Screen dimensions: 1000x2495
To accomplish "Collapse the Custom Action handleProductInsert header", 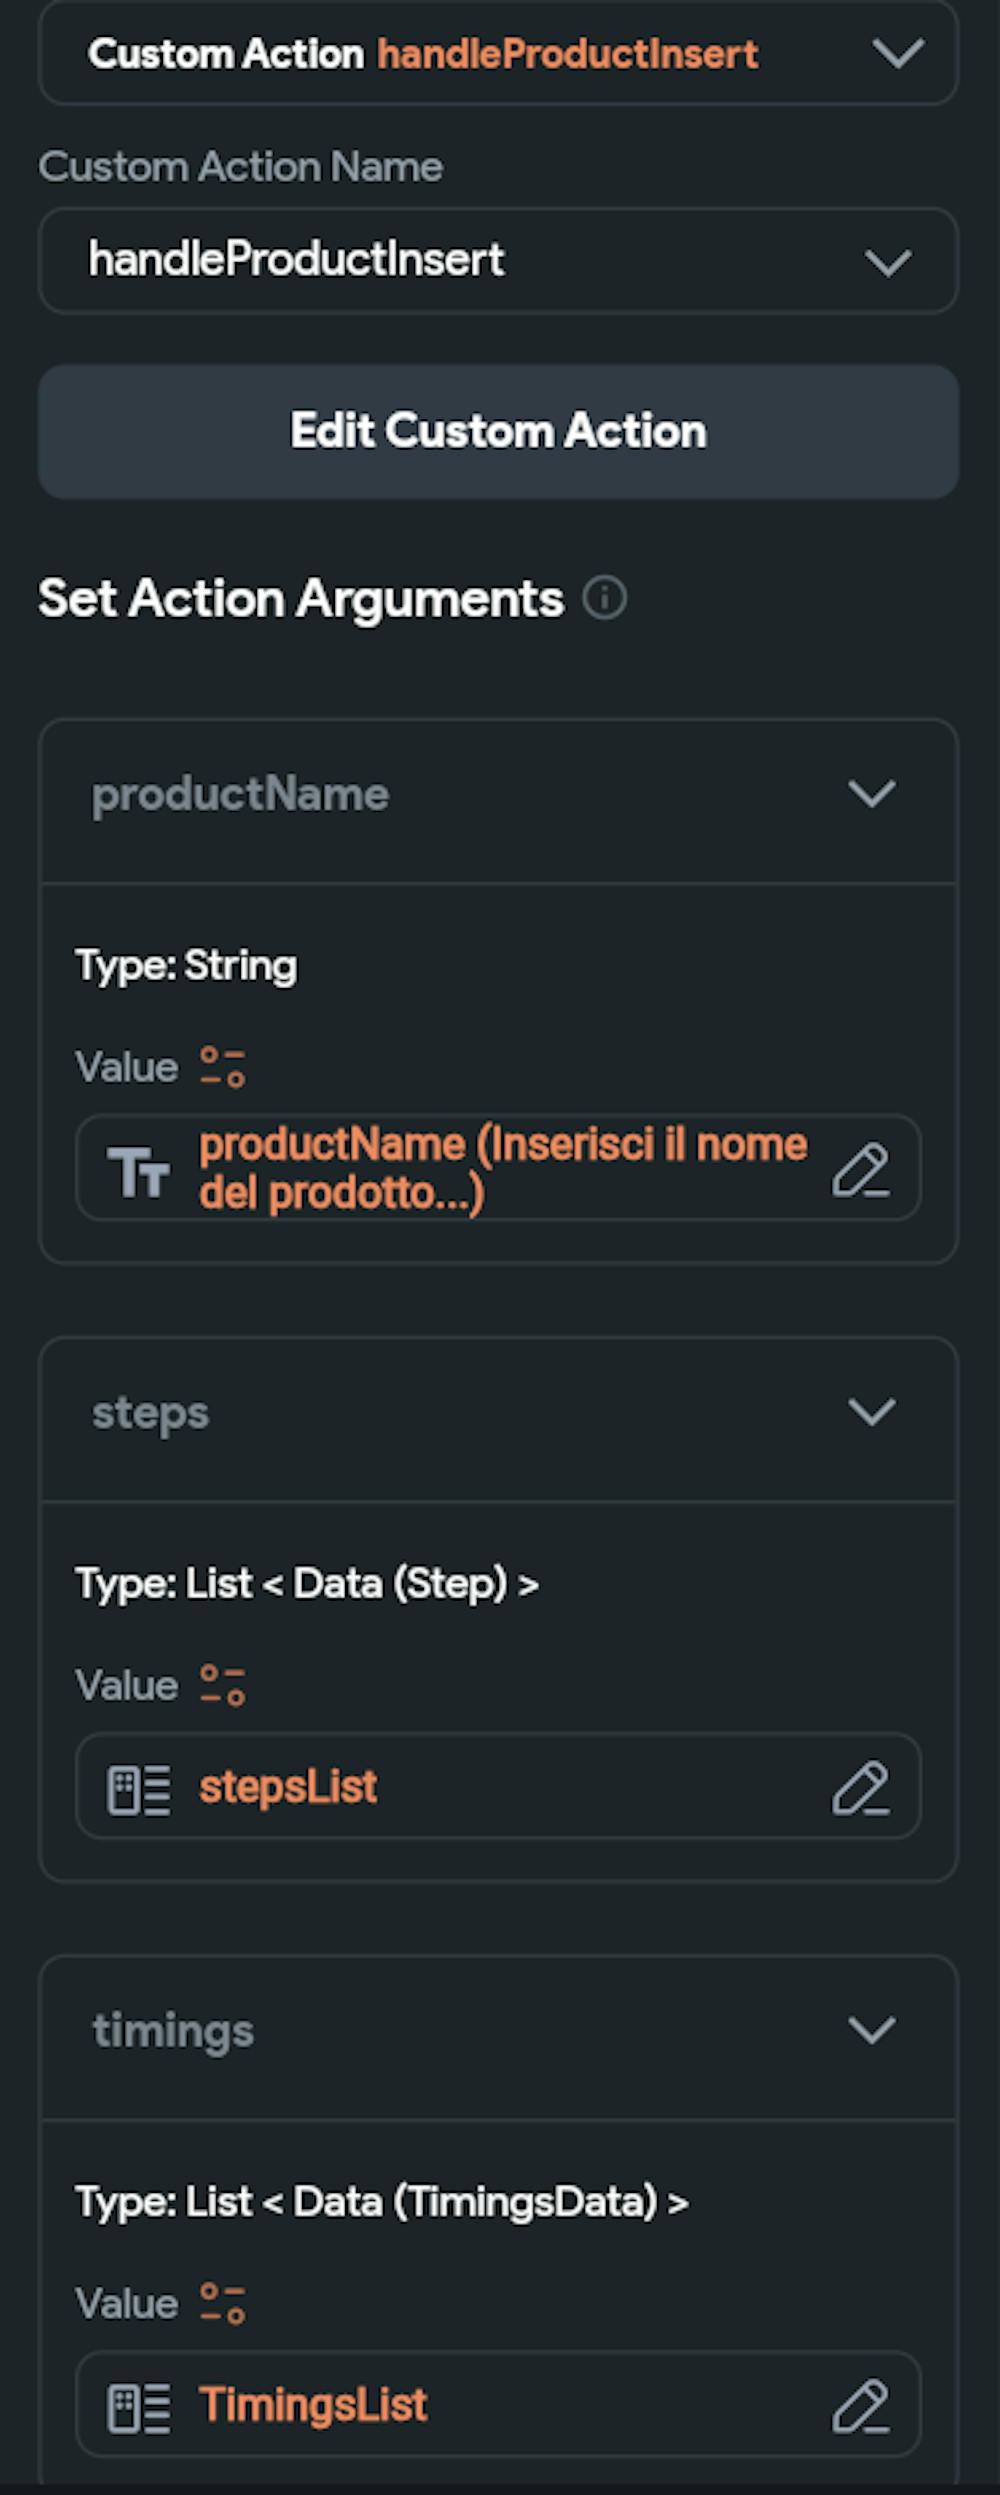I will click(897, 53).
